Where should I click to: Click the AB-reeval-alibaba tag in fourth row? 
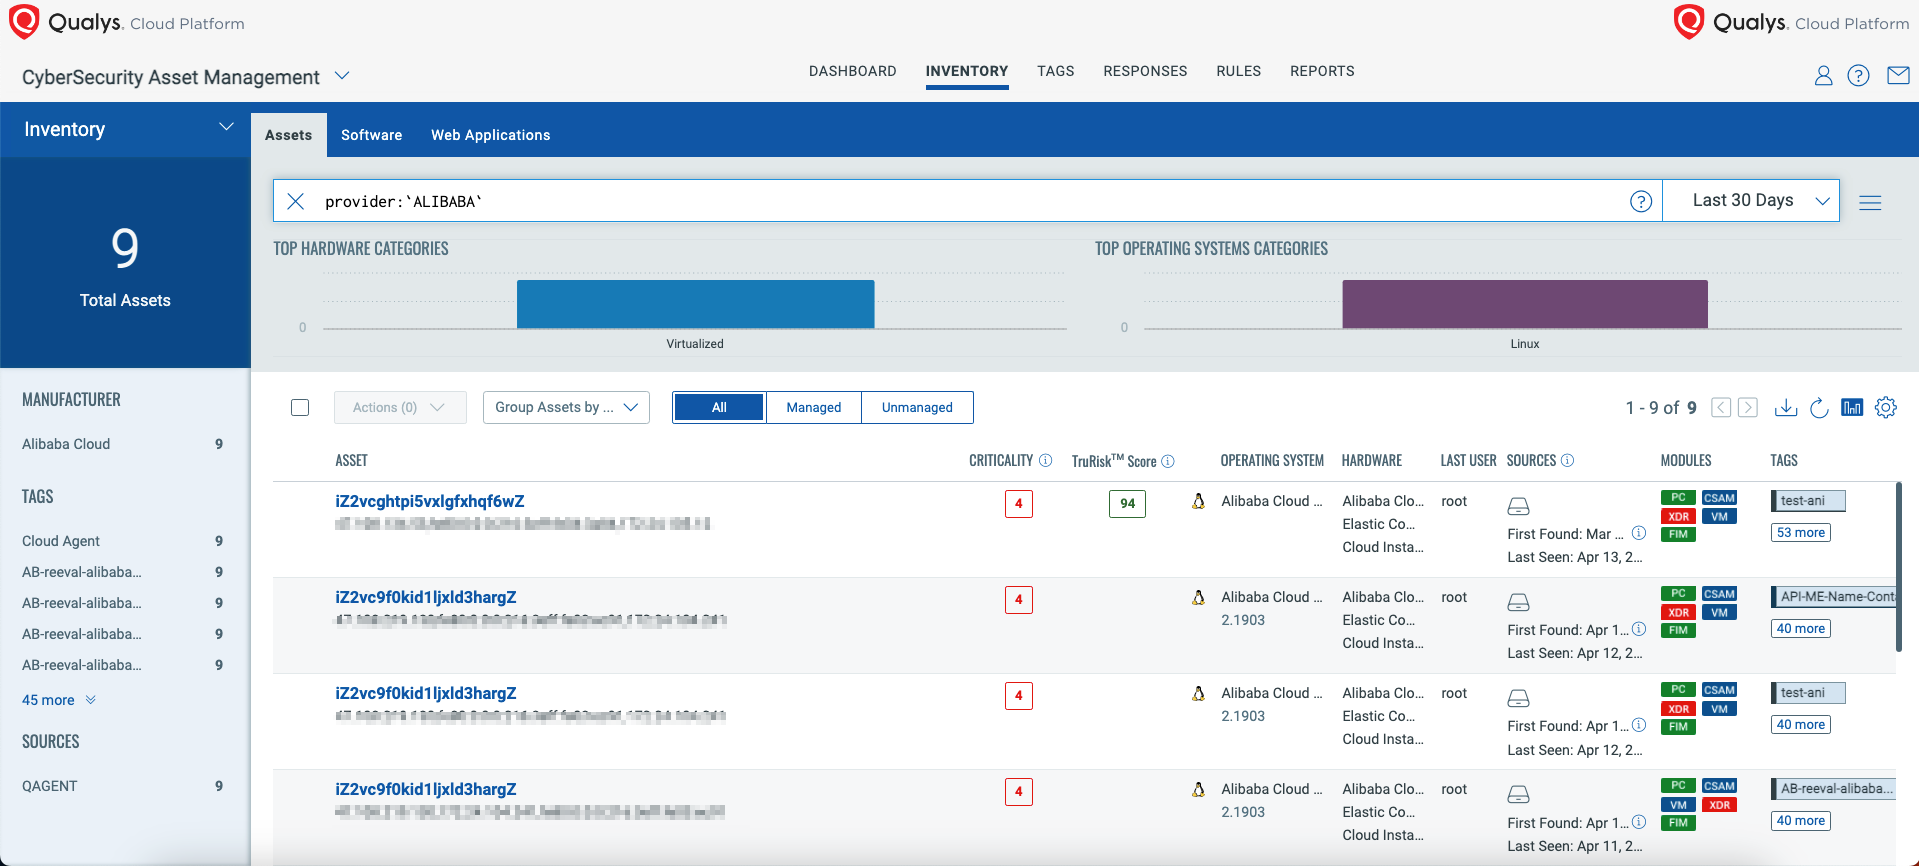click(1833, 789)
